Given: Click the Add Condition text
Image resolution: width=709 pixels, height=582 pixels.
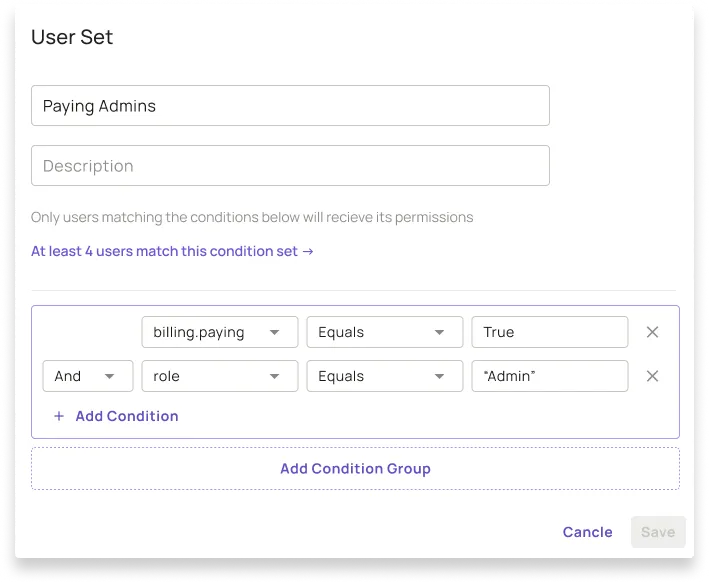Looking at the screenshot, I should pos(127,416).
